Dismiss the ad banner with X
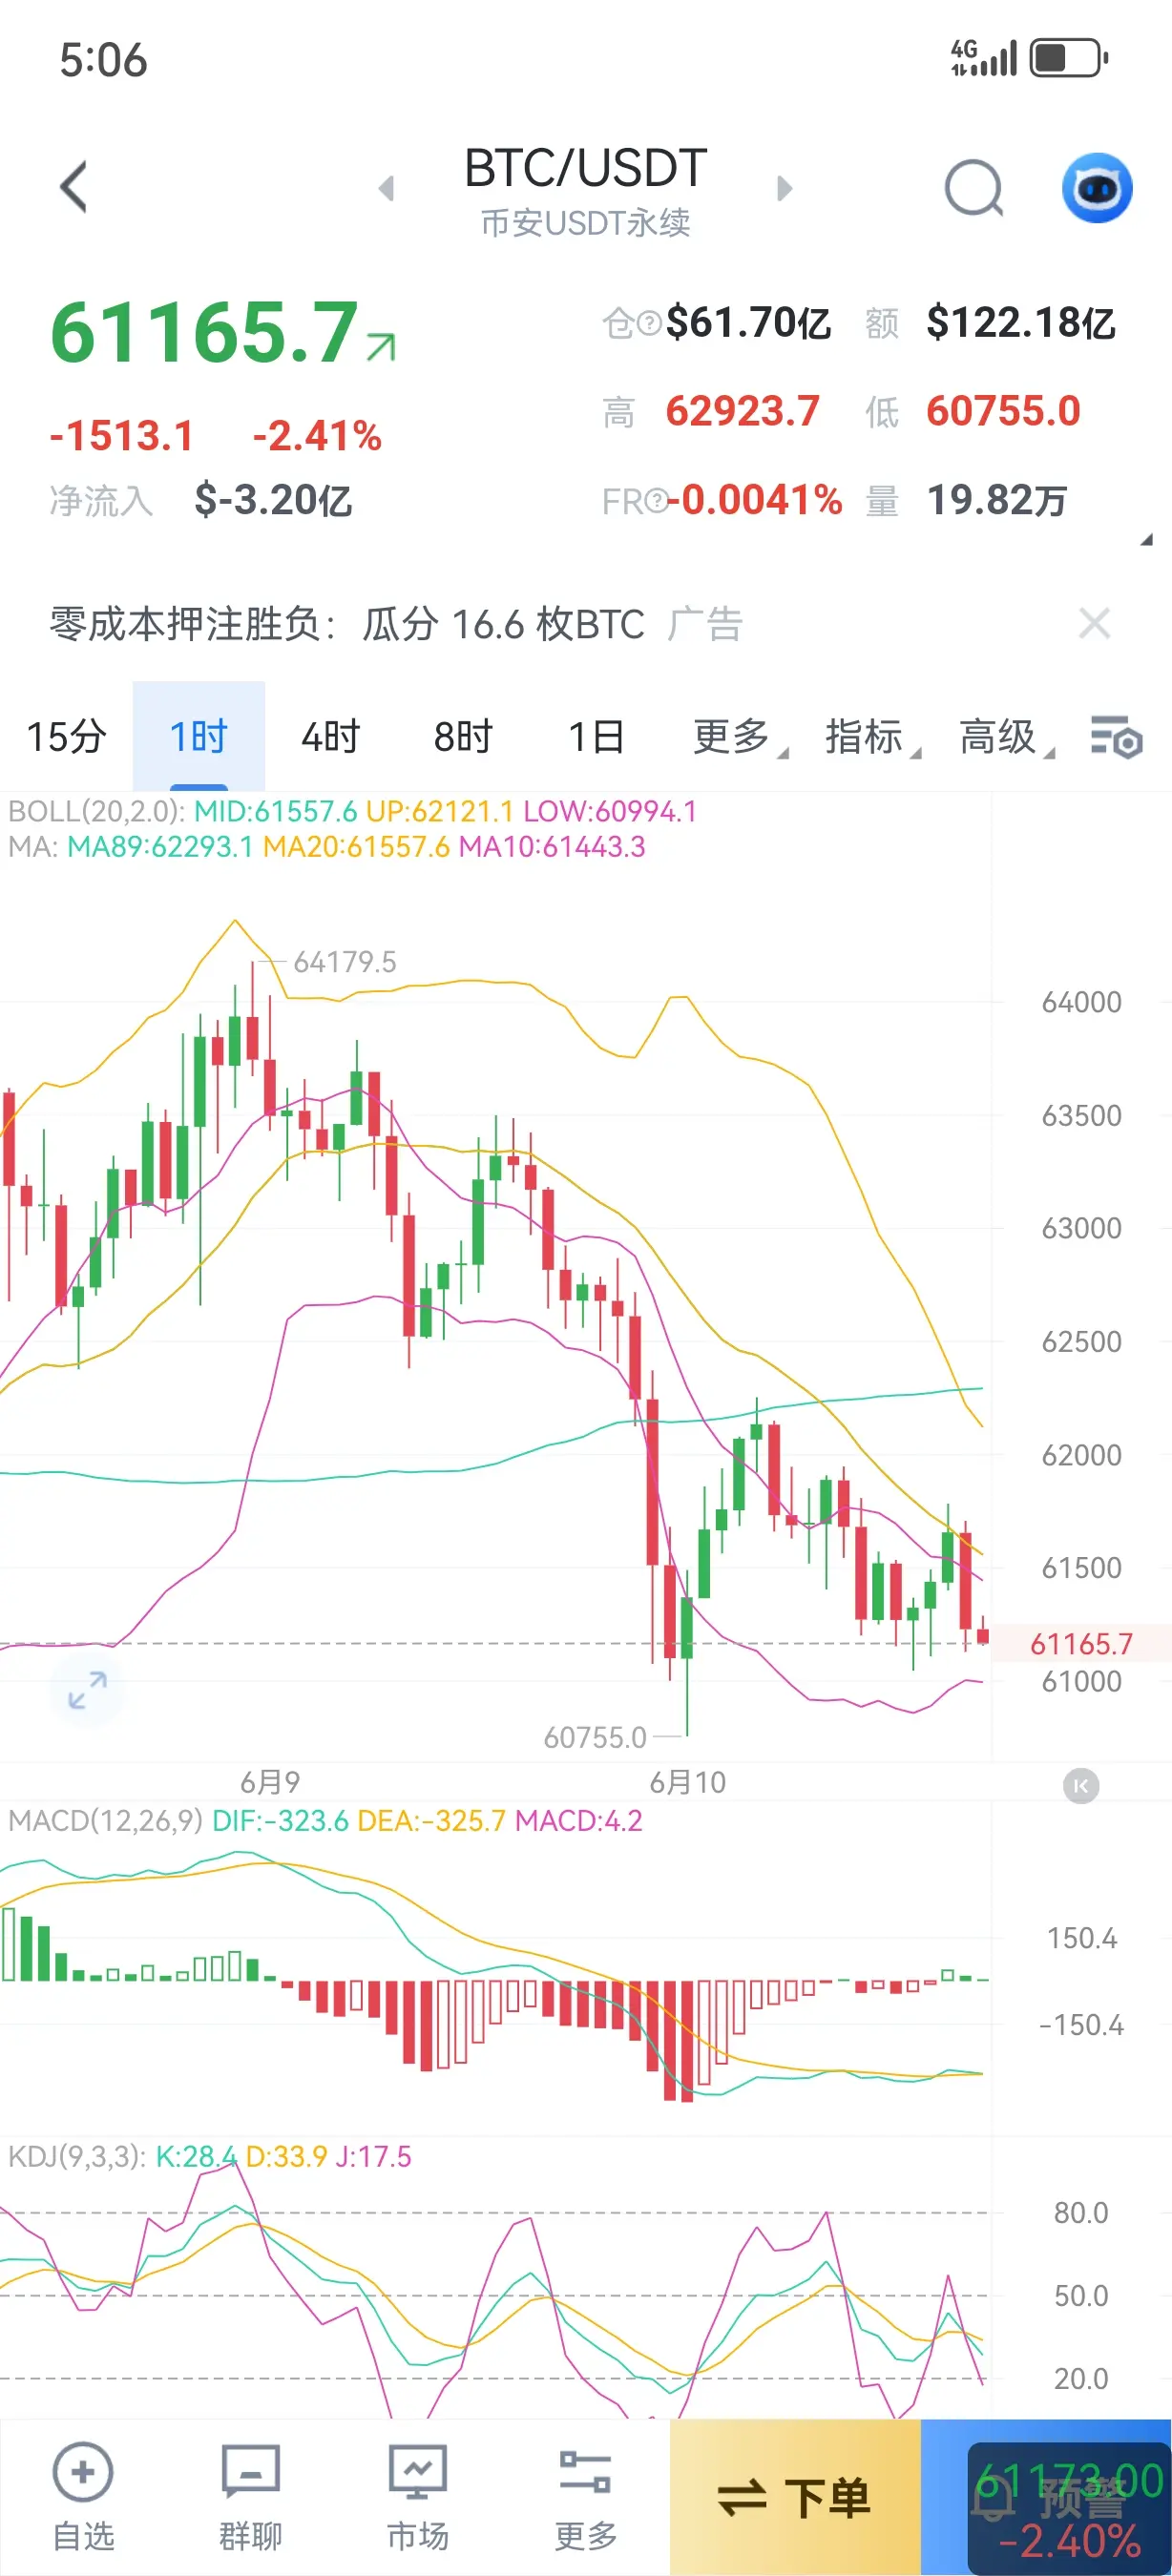 point(1095,624)
